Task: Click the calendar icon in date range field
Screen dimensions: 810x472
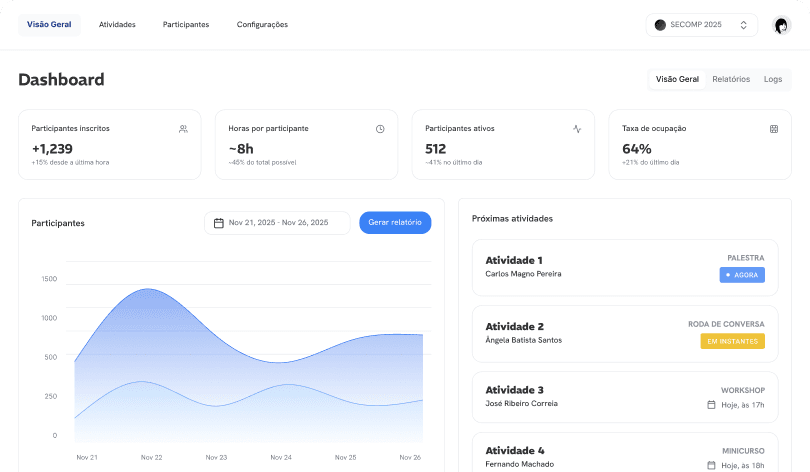Action: point(219,223)
